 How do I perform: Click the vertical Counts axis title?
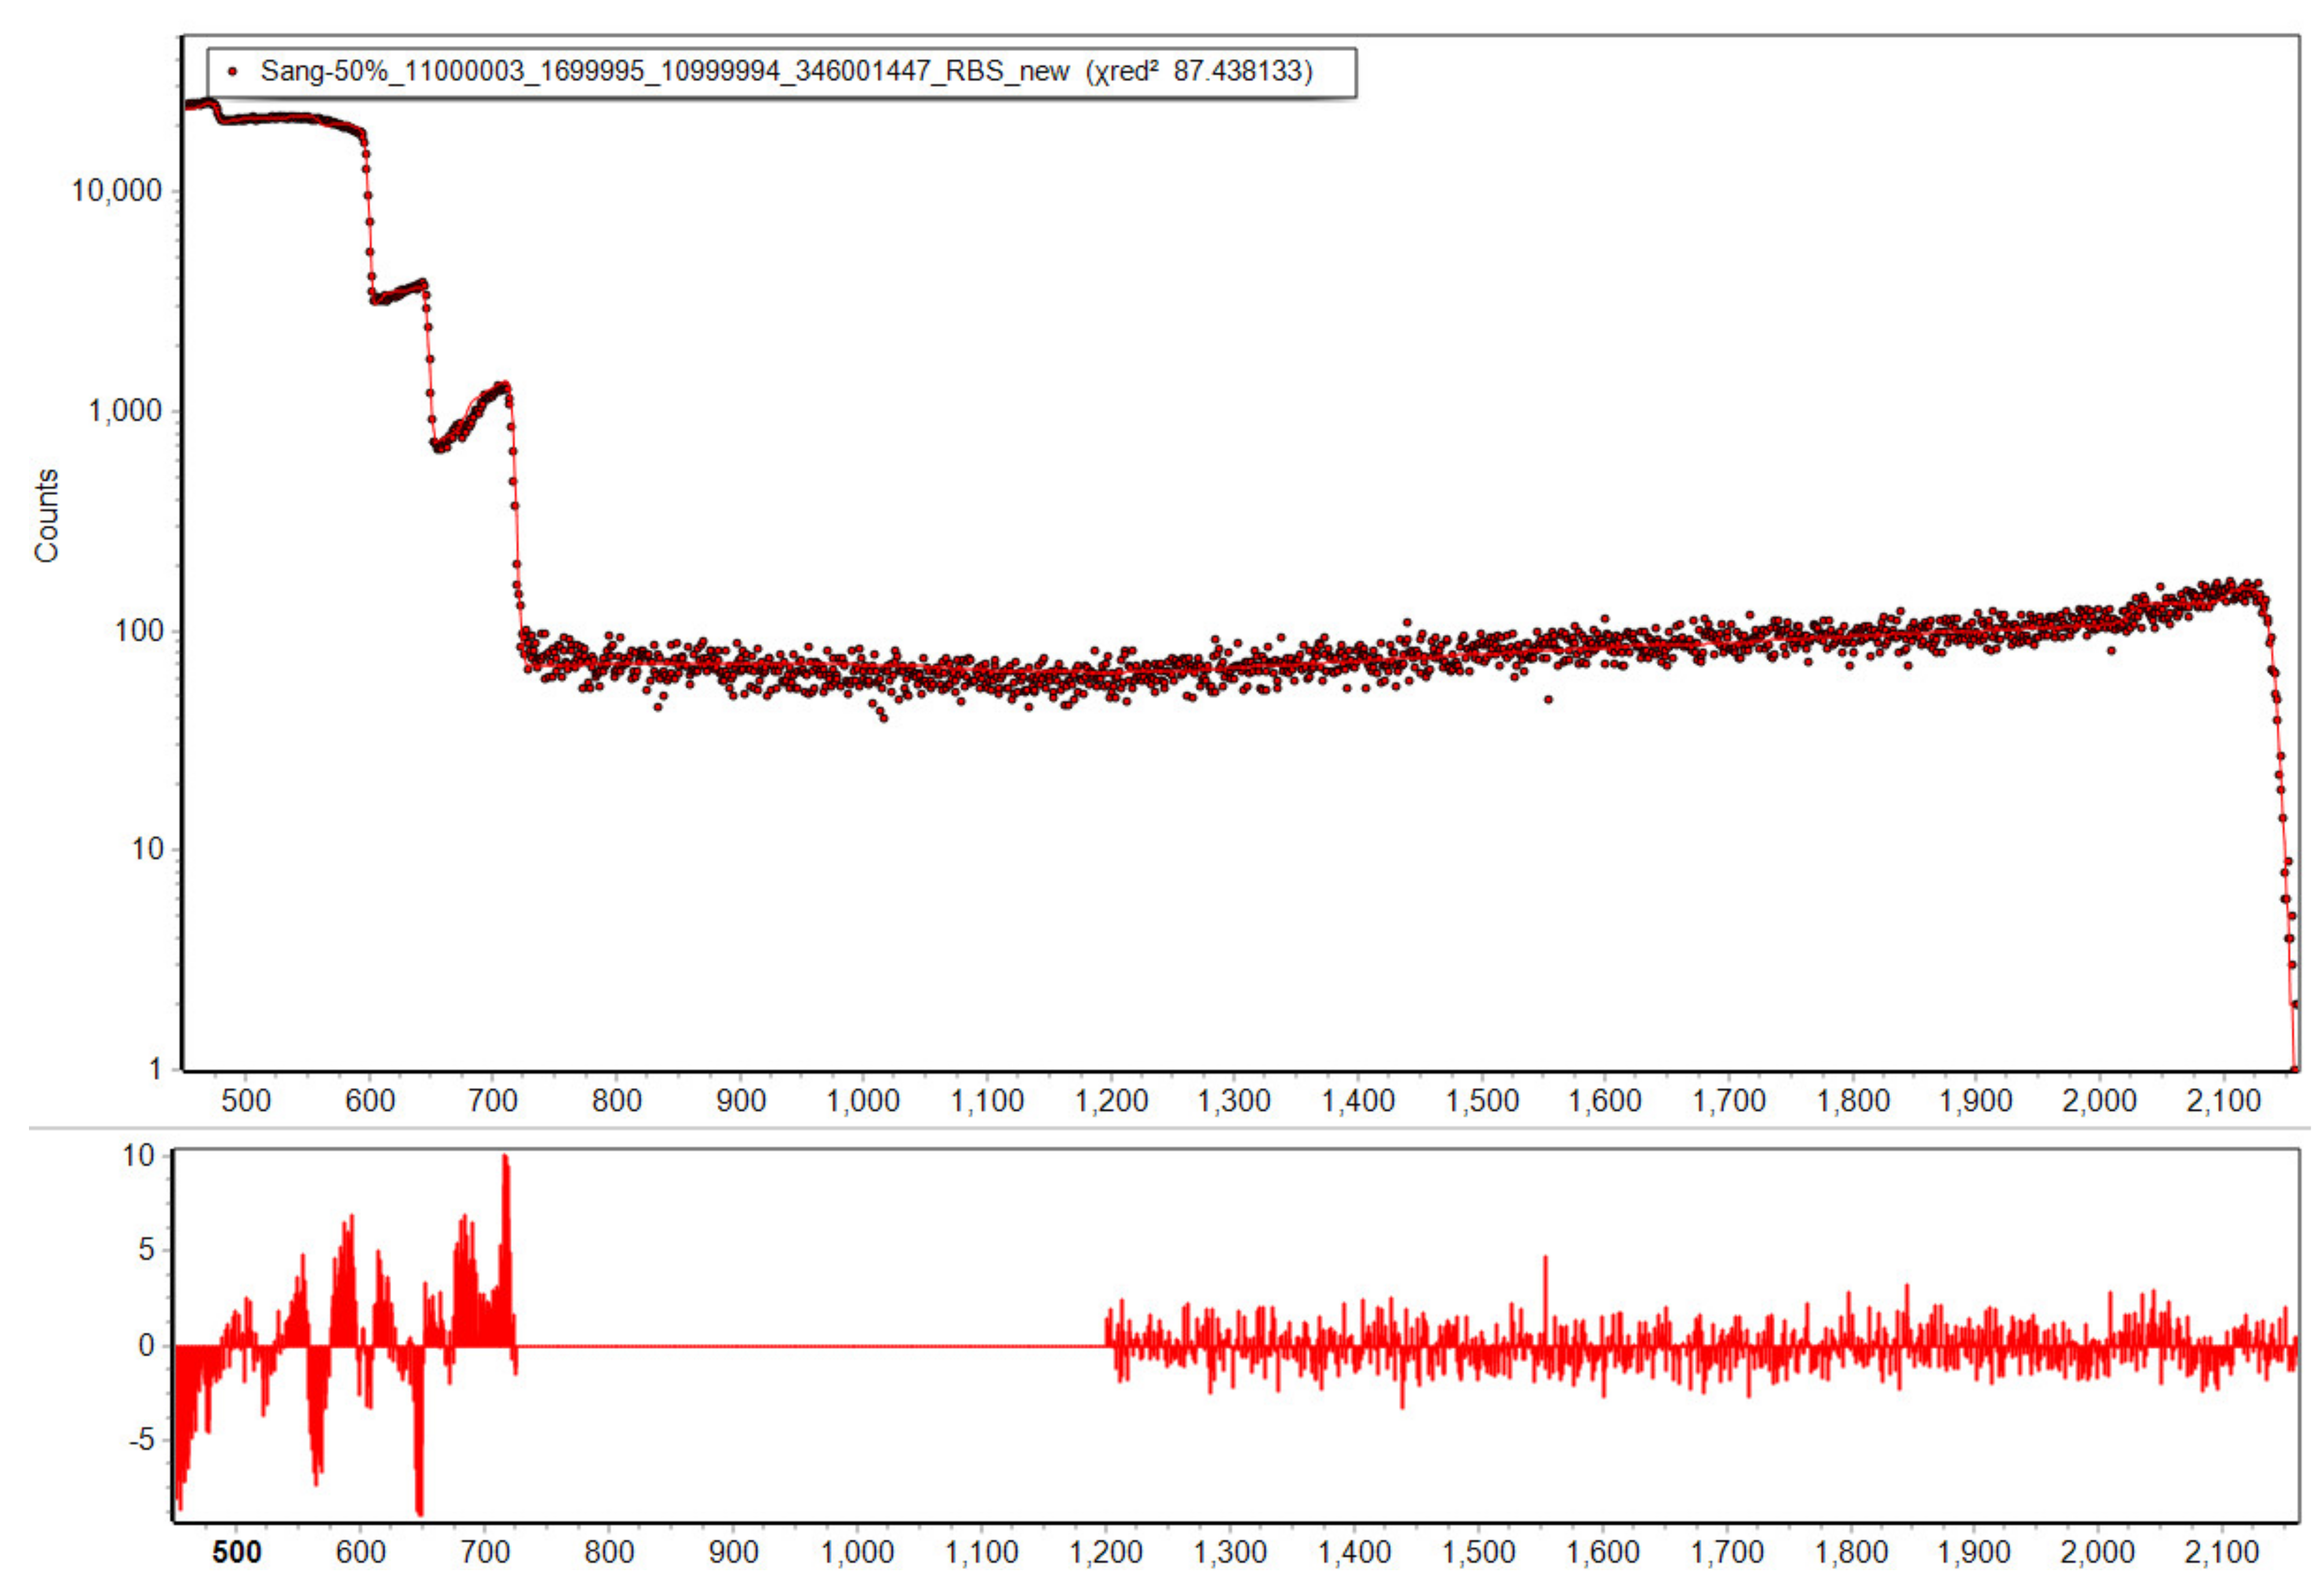pyautogui.click(x=47, y=516)
